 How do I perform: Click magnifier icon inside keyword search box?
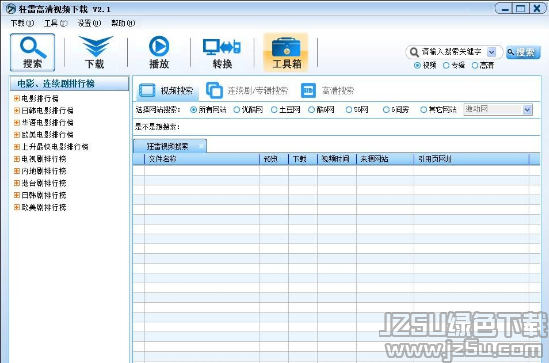click(414, 52)
